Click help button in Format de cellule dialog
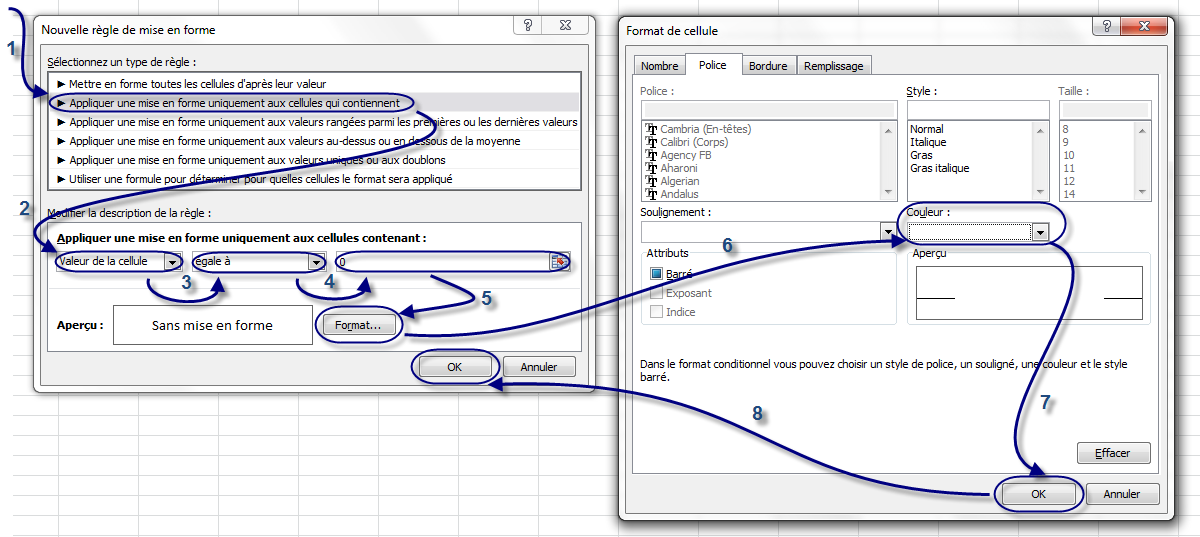Screen dimensions: 1200x537 [1105, 28]
